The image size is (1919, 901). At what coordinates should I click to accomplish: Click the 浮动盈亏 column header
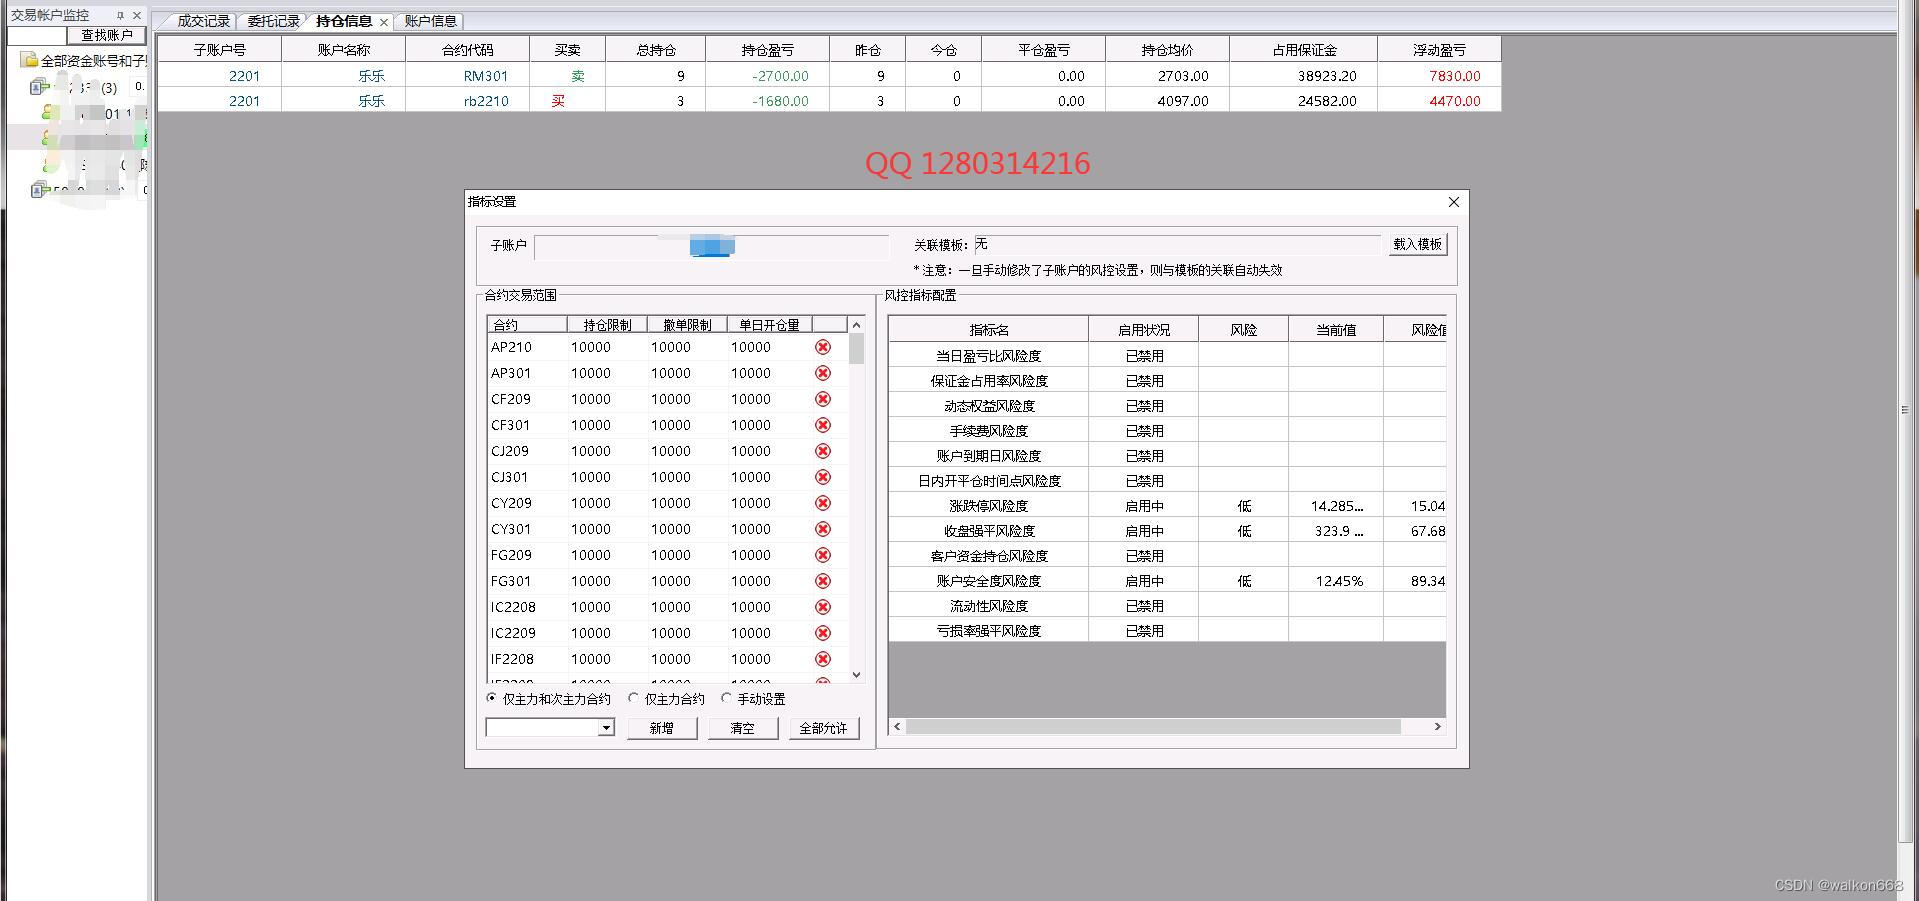click(1439, 49)
